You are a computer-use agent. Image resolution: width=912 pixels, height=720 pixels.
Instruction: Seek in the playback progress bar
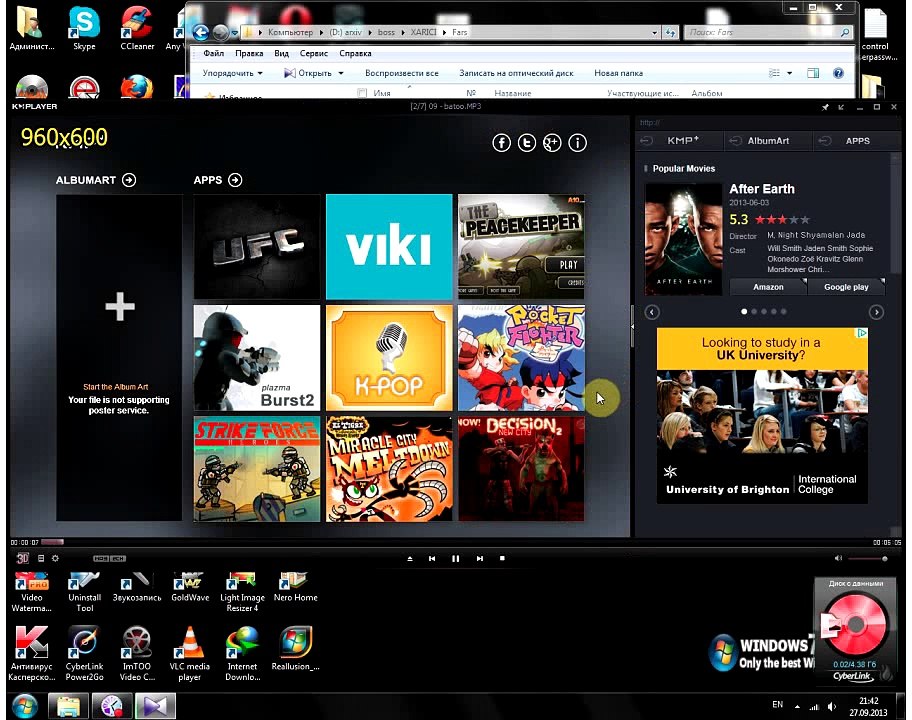[x=455, y=542]
